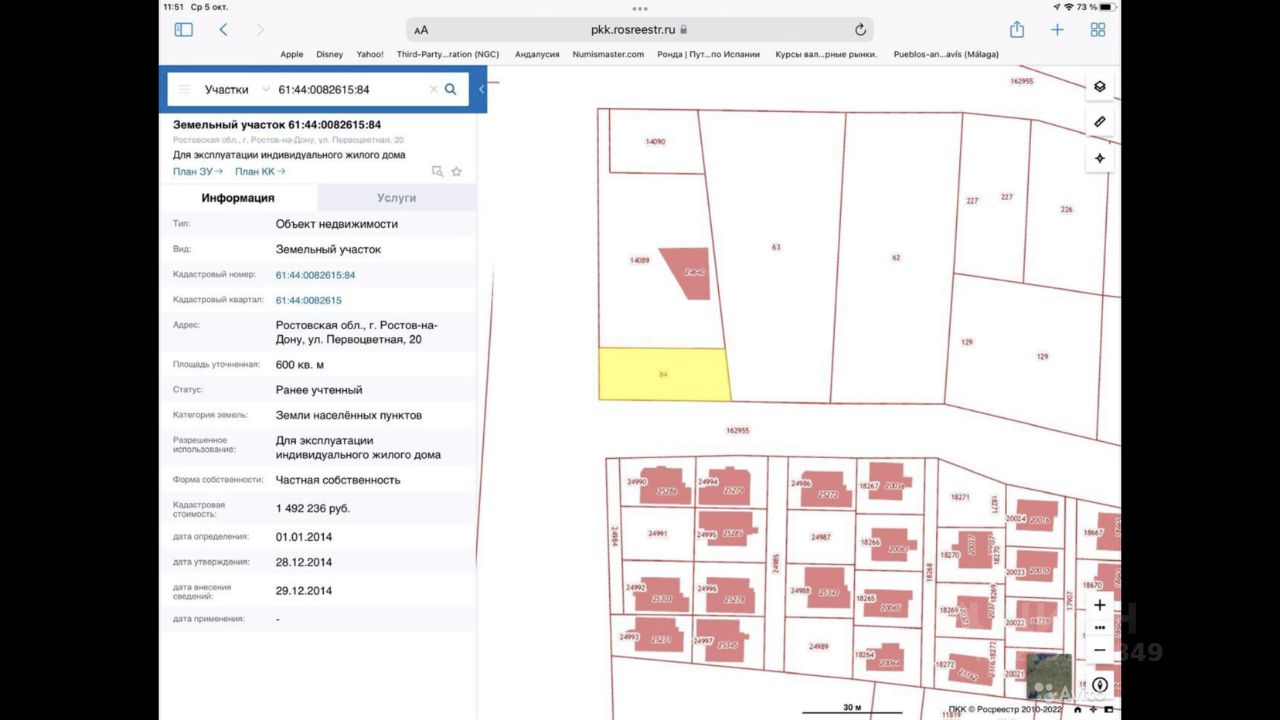Select parcel 14089 on the map
Viewport: 1280px width, 720px height.
640,260
